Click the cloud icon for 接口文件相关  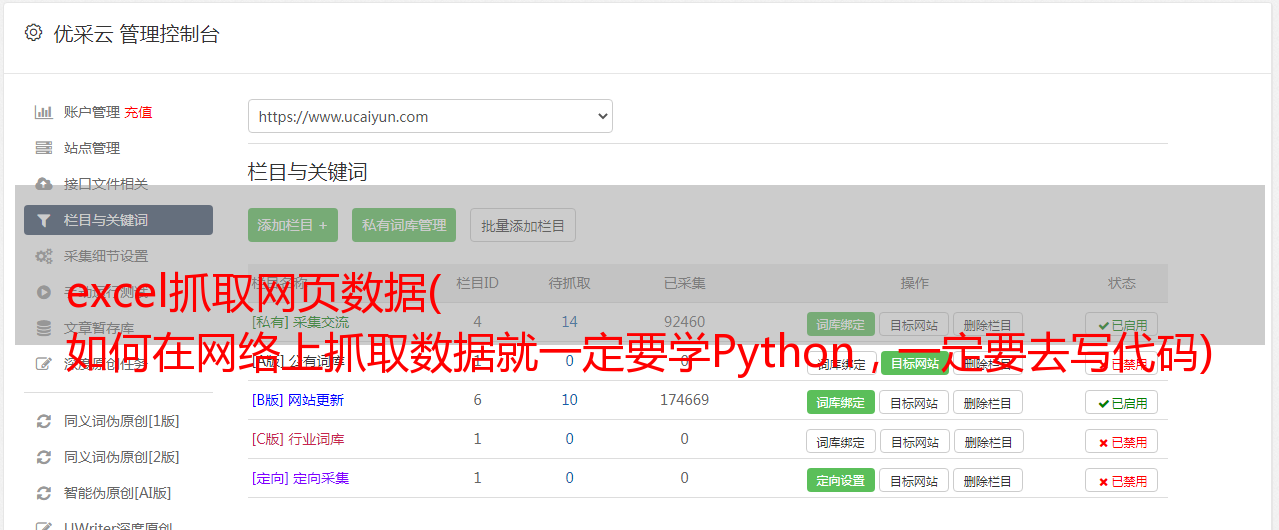point(44,184)
